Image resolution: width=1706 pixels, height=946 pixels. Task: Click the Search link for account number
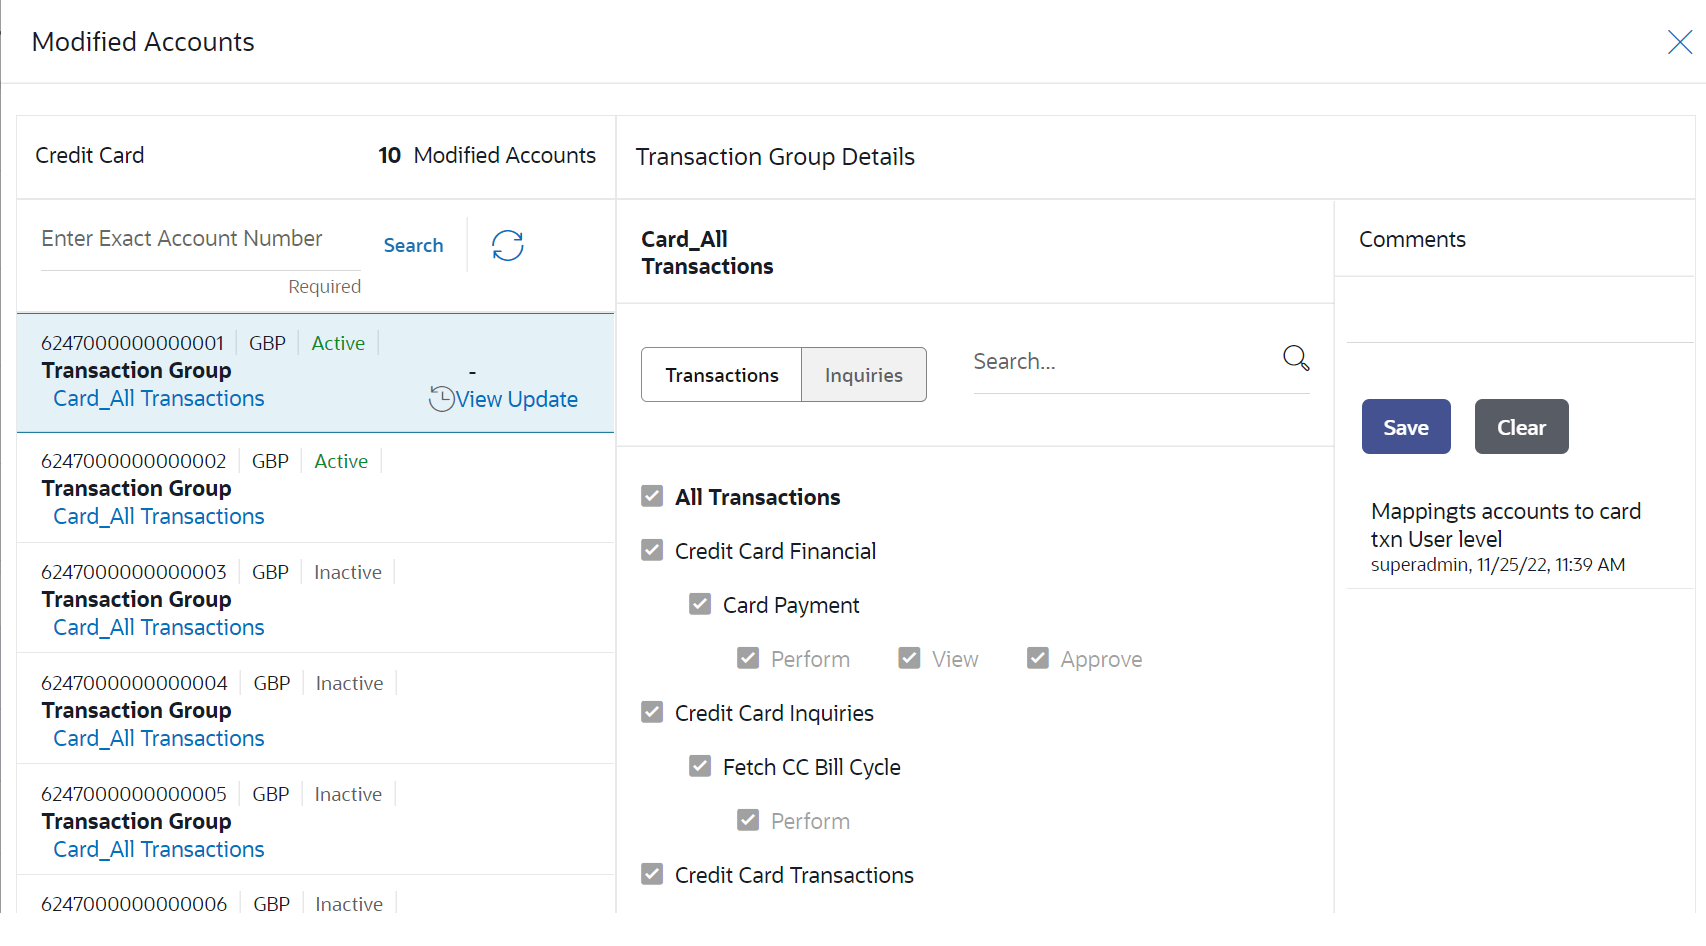tap(413, 245)
